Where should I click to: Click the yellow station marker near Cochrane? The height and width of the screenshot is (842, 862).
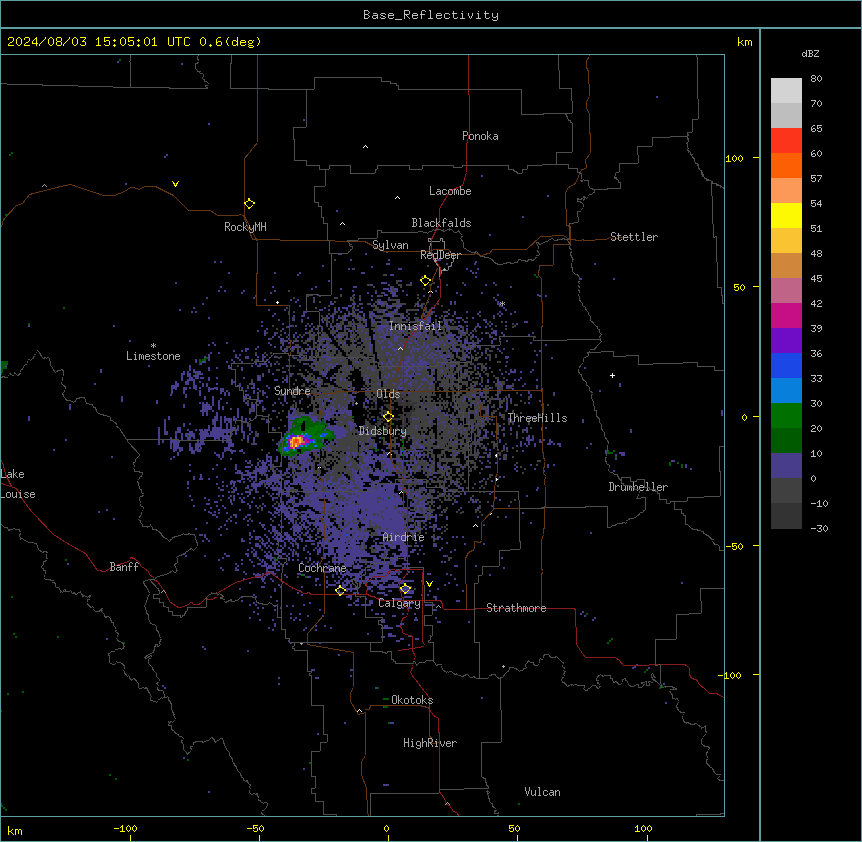point(340,590)
